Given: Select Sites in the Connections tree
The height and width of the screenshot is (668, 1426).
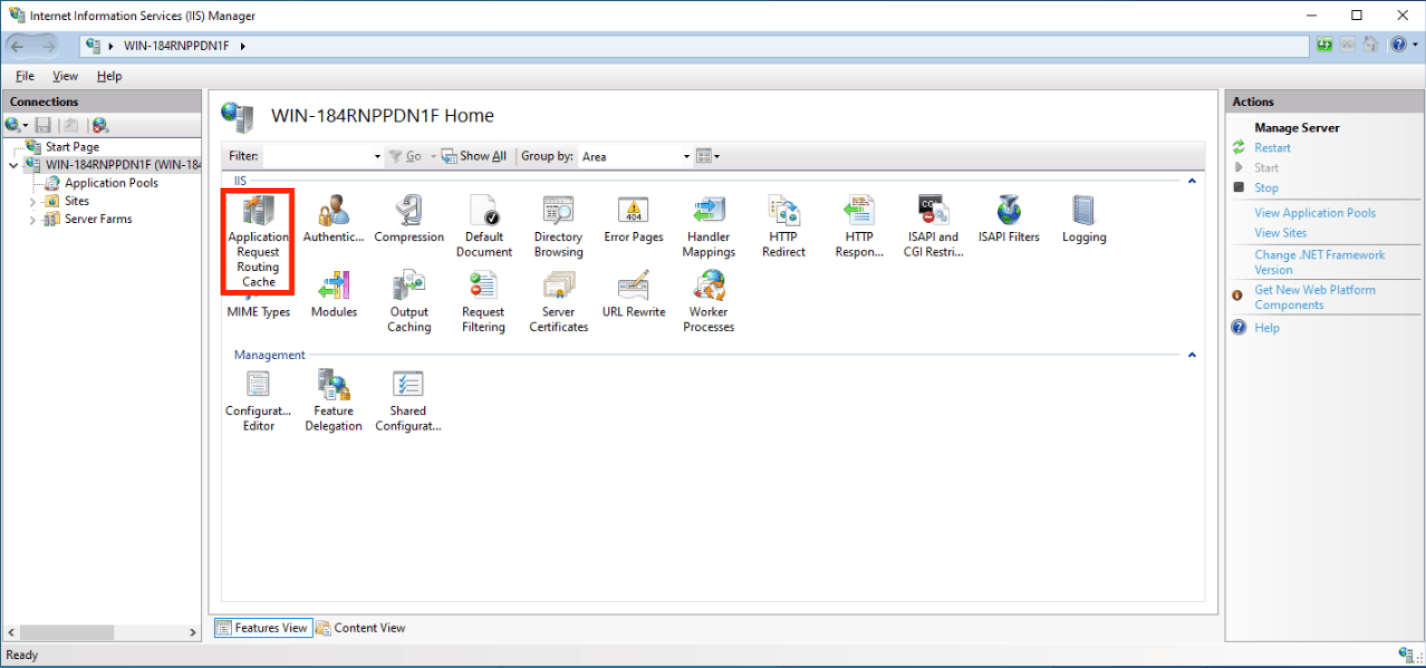Looking at the screenshot, I should (x=77, y=201).
